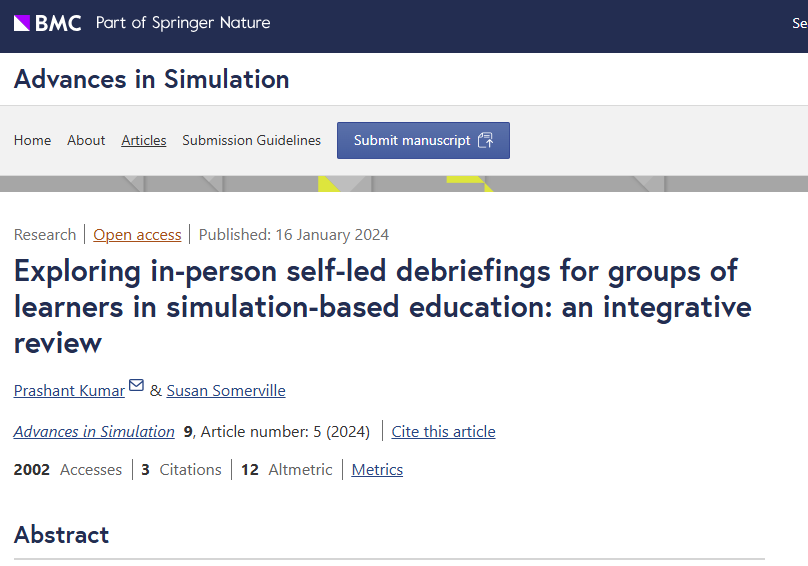Open the email envelope icon beside Prashant Kumar
Viewport: 808px width, 566px height.
136,385
